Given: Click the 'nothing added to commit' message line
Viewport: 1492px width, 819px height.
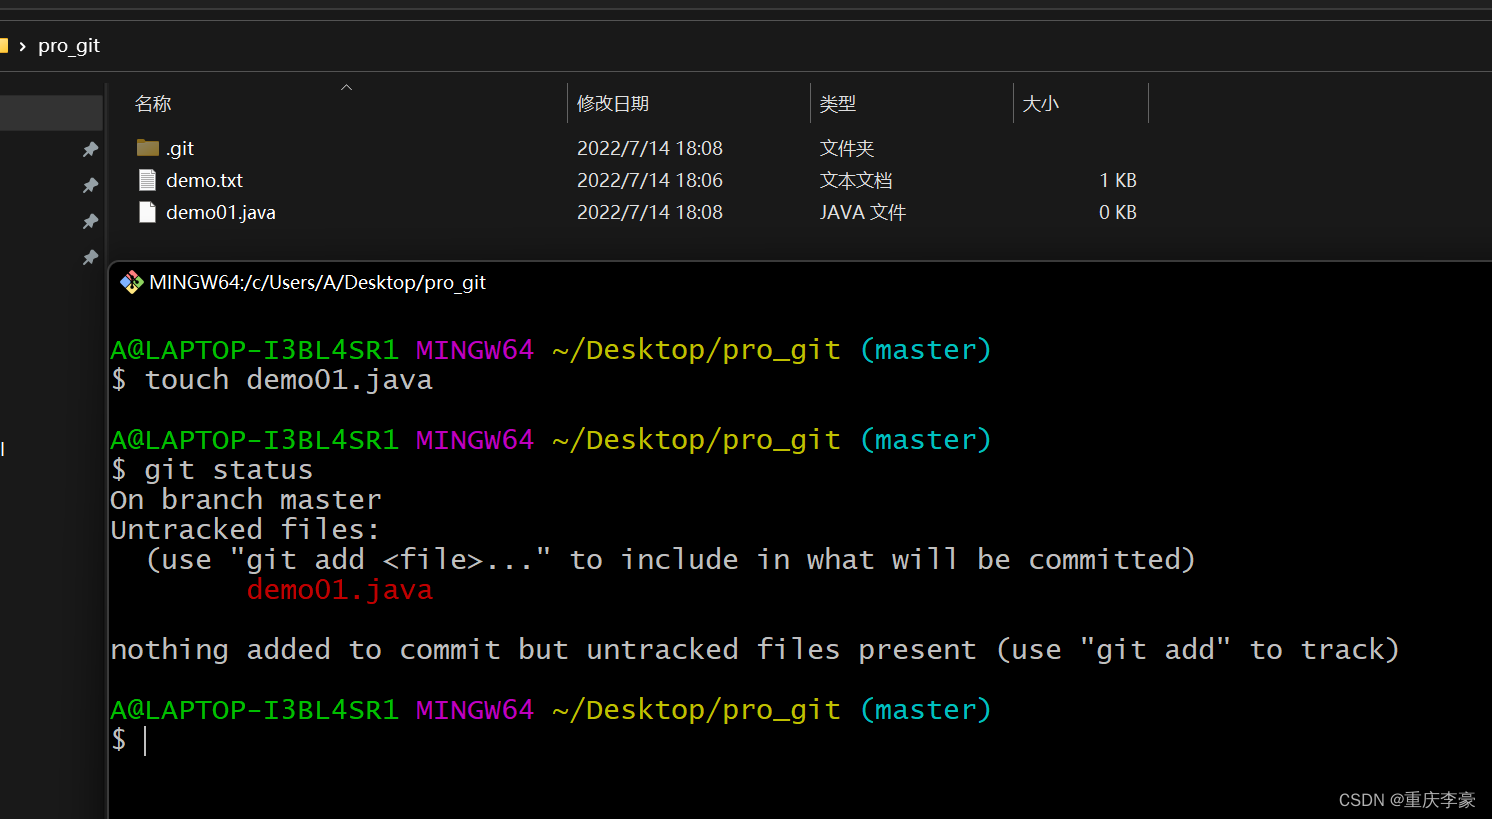Looking at the screenshot, I should click(755, 650).
